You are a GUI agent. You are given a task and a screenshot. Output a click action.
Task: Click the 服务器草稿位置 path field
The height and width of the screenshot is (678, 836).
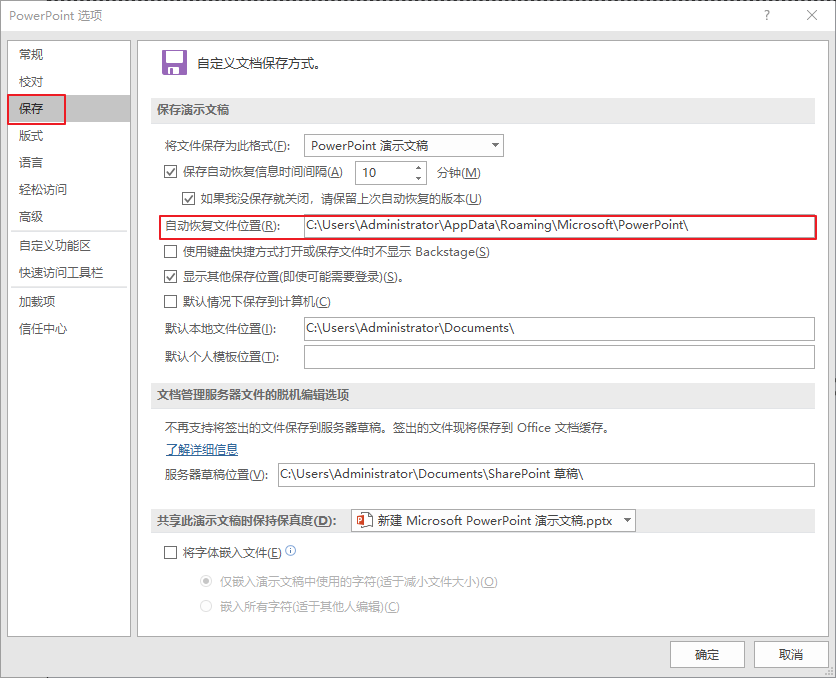coord(546,474)
